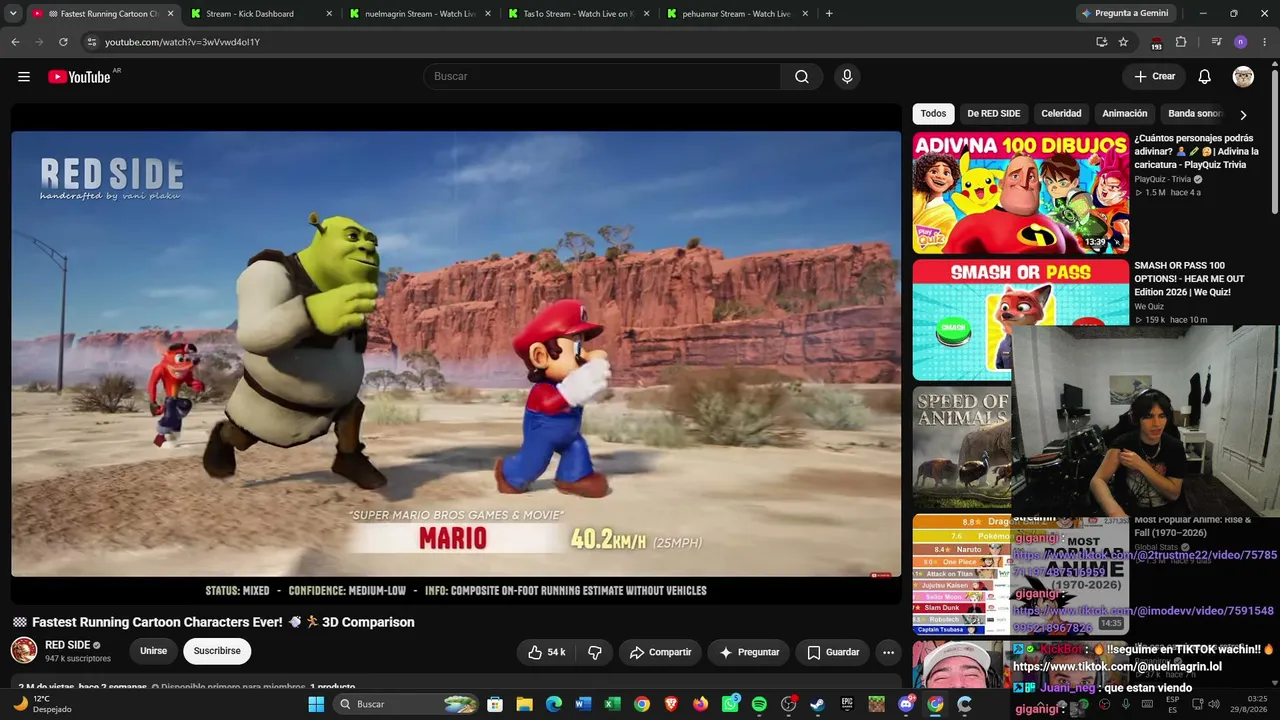
Task: Select the 'Animación' filter chip
Action: tap(1125, 114)
